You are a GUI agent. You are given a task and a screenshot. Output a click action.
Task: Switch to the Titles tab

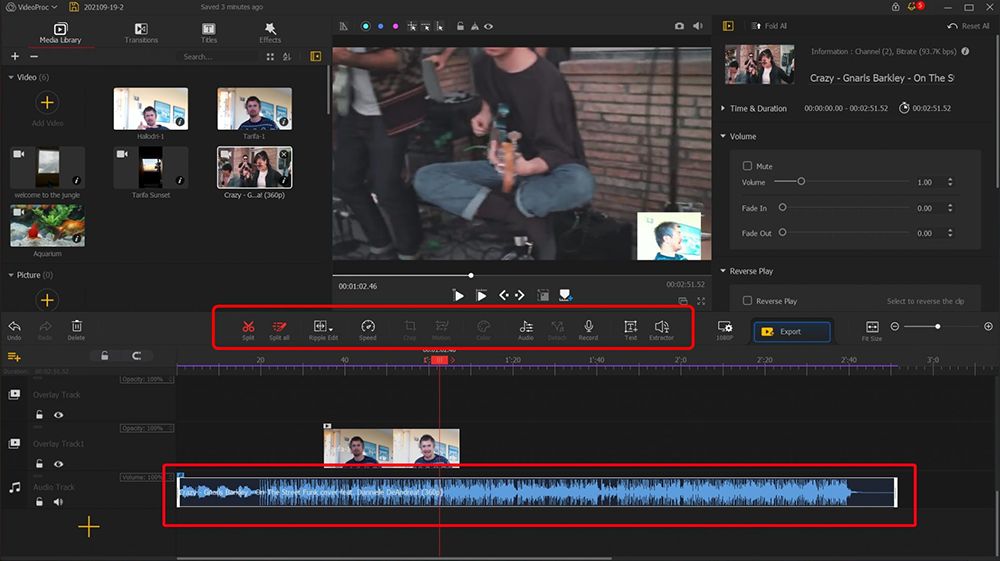click(x=209, y=33)
